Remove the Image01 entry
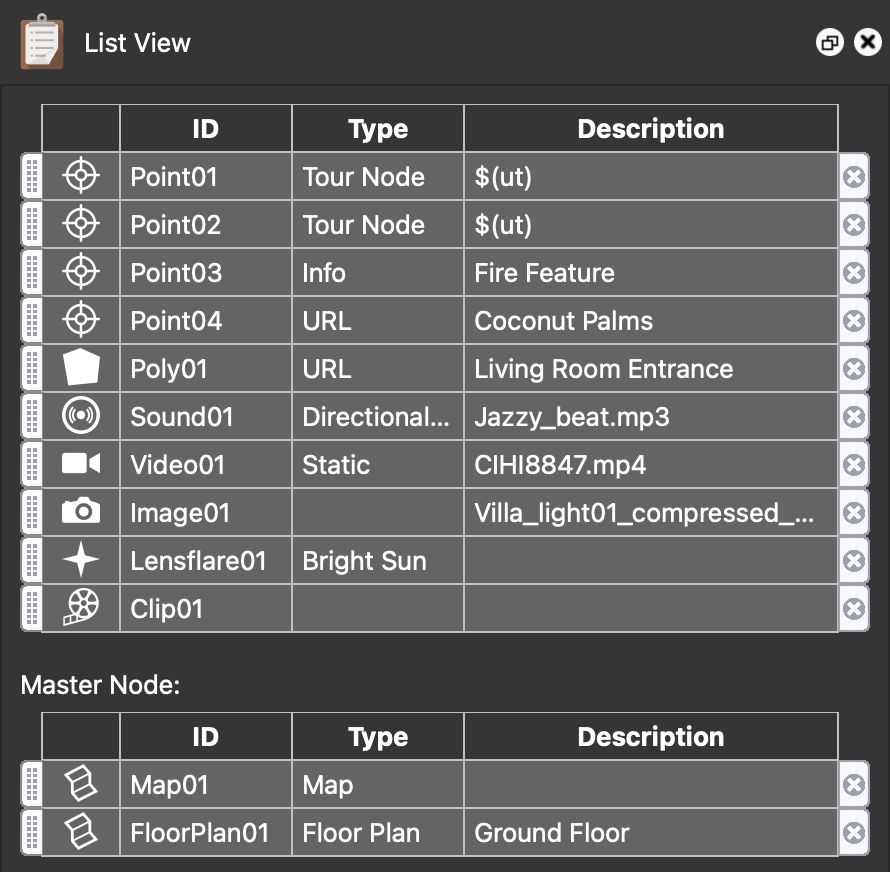890x872 pixels. pos(853,513)
